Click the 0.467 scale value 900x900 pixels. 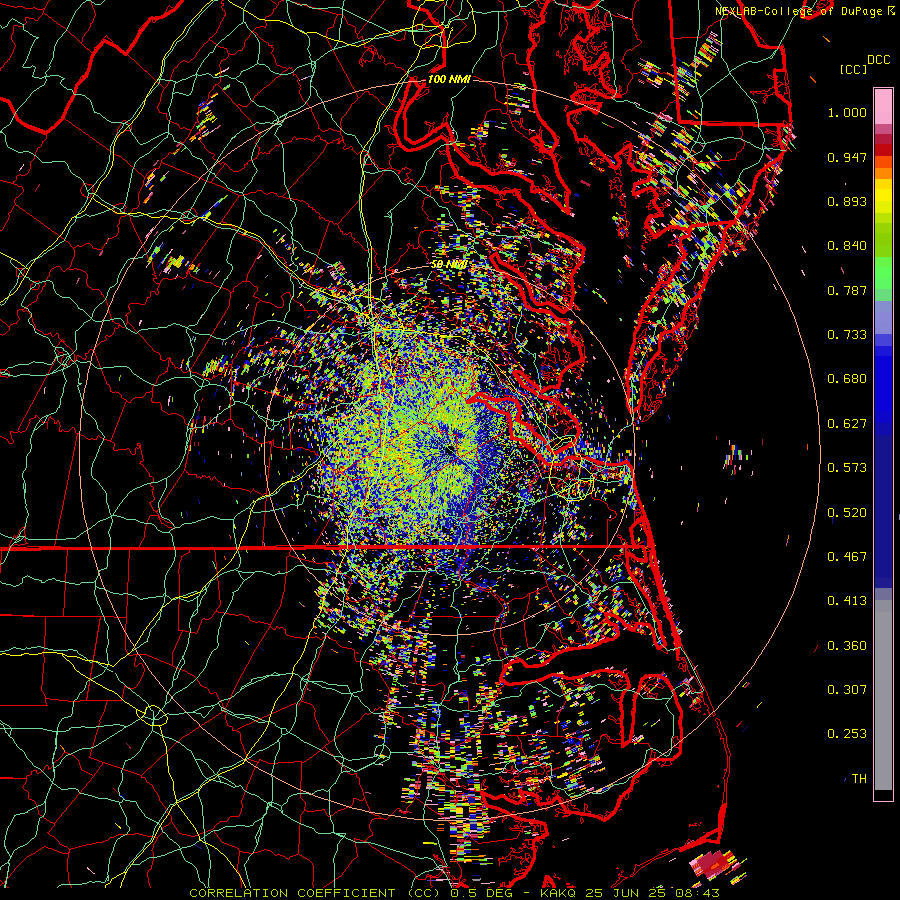point(847,557)
